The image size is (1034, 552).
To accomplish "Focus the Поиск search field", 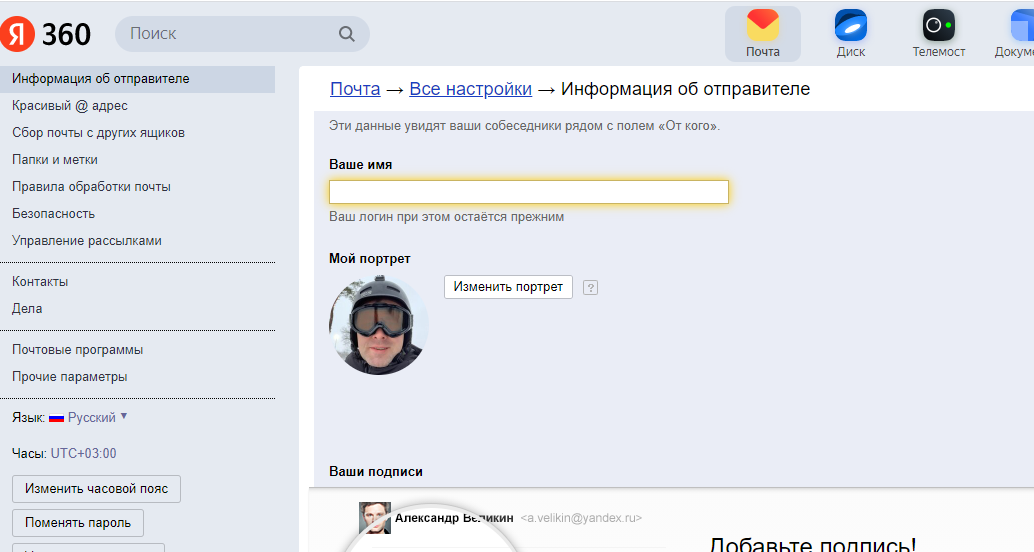I will point(242,34).
